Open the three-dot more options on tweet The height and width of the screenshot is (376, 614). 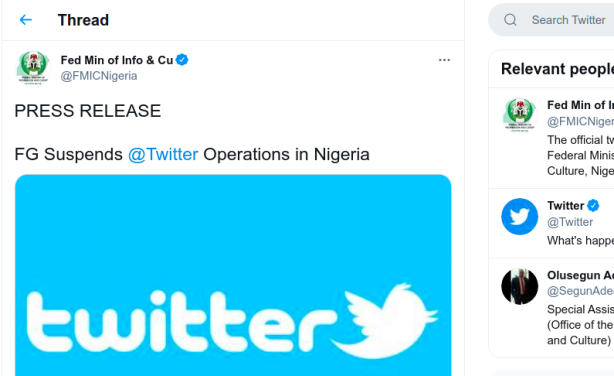(444, 60)
